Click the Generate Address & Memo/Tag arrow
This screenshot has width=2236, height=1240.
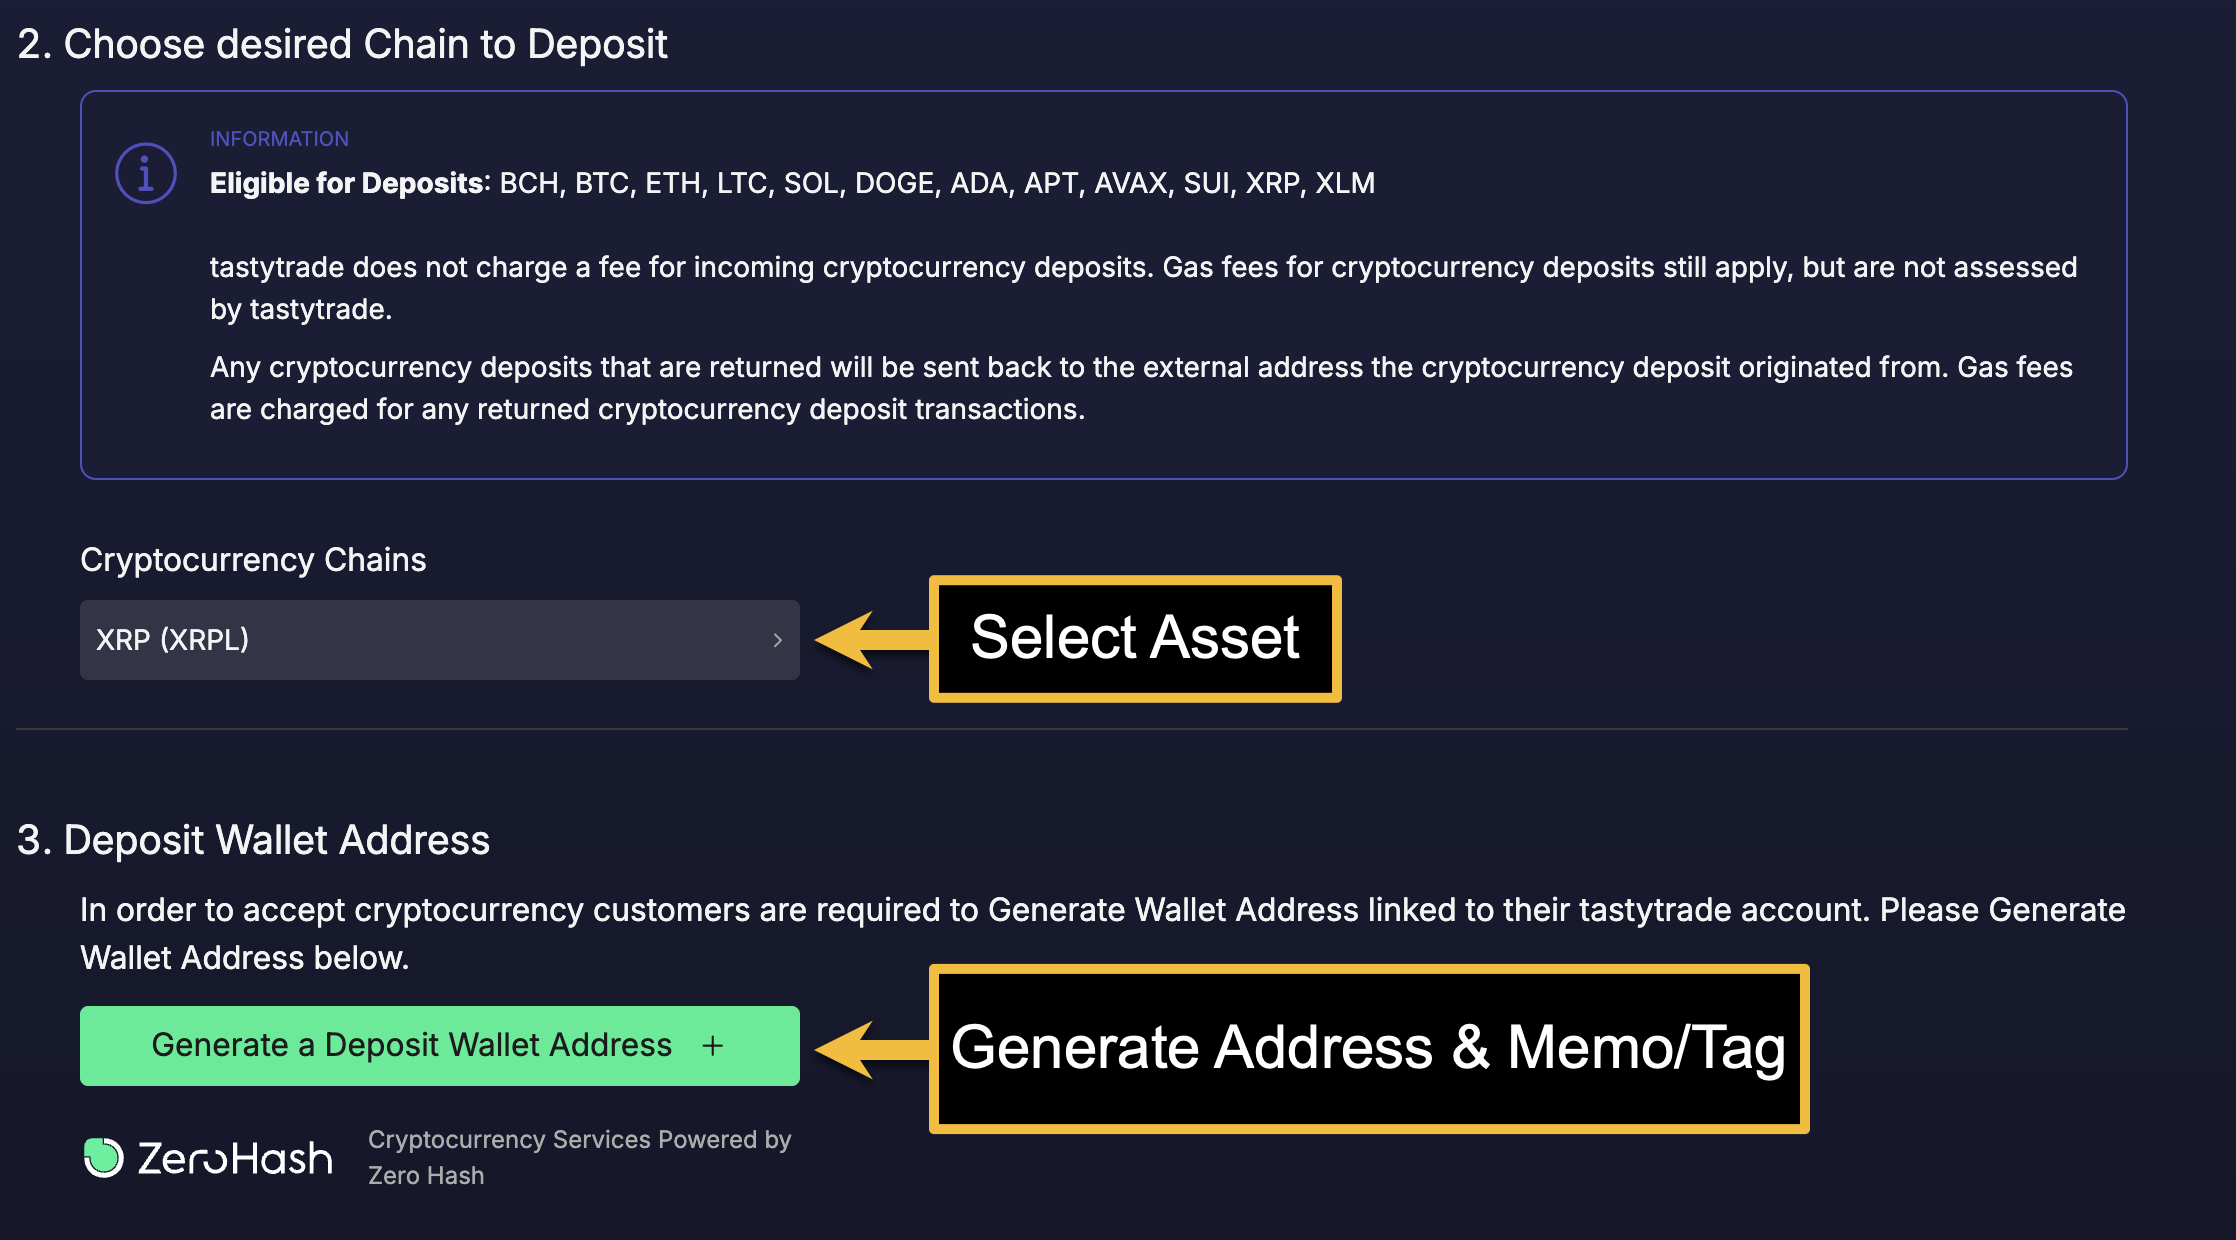coord(870,1047)
